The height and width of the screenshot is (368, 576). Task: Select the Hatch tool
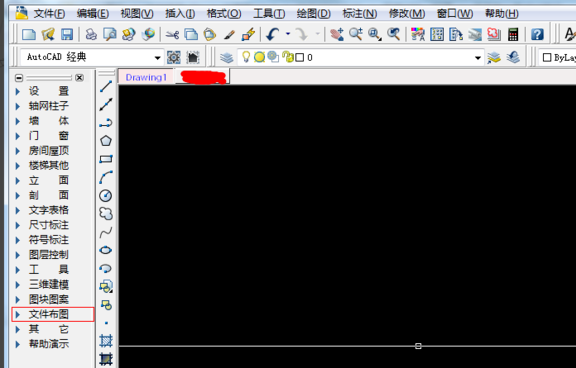[106, 341]
